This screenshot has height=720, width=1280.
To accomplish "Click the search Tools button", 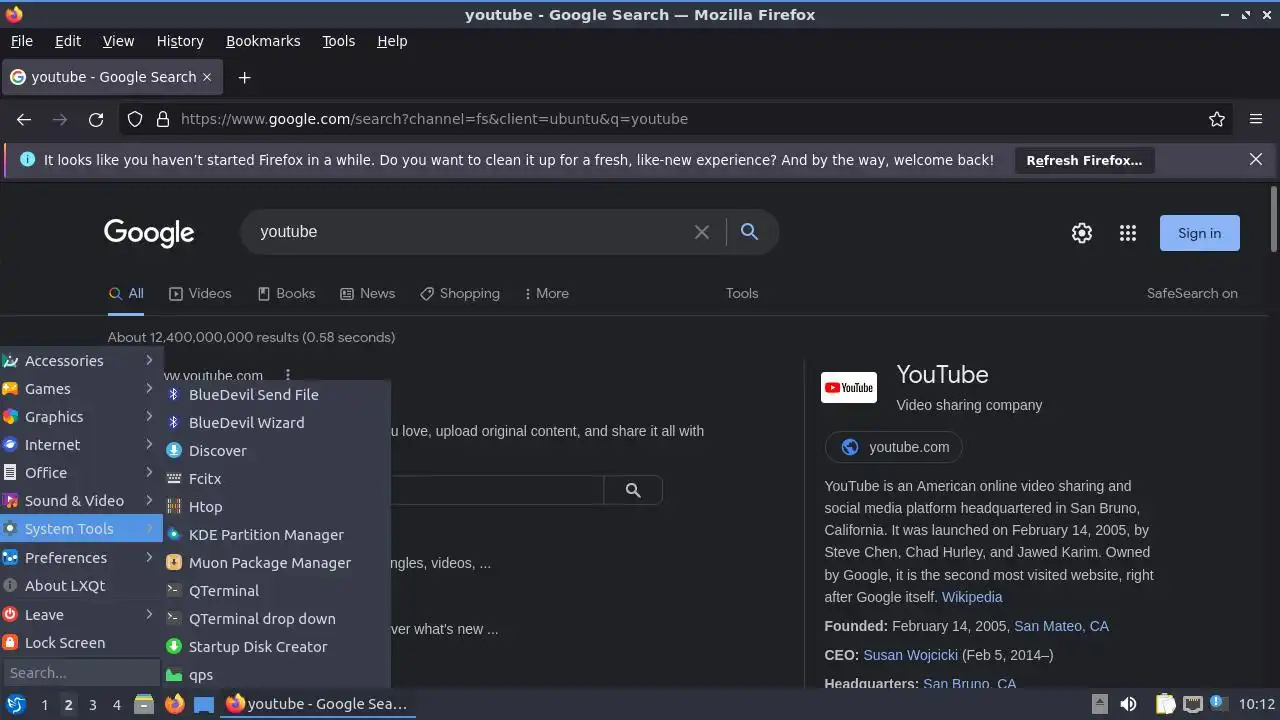I will point(742,293).
